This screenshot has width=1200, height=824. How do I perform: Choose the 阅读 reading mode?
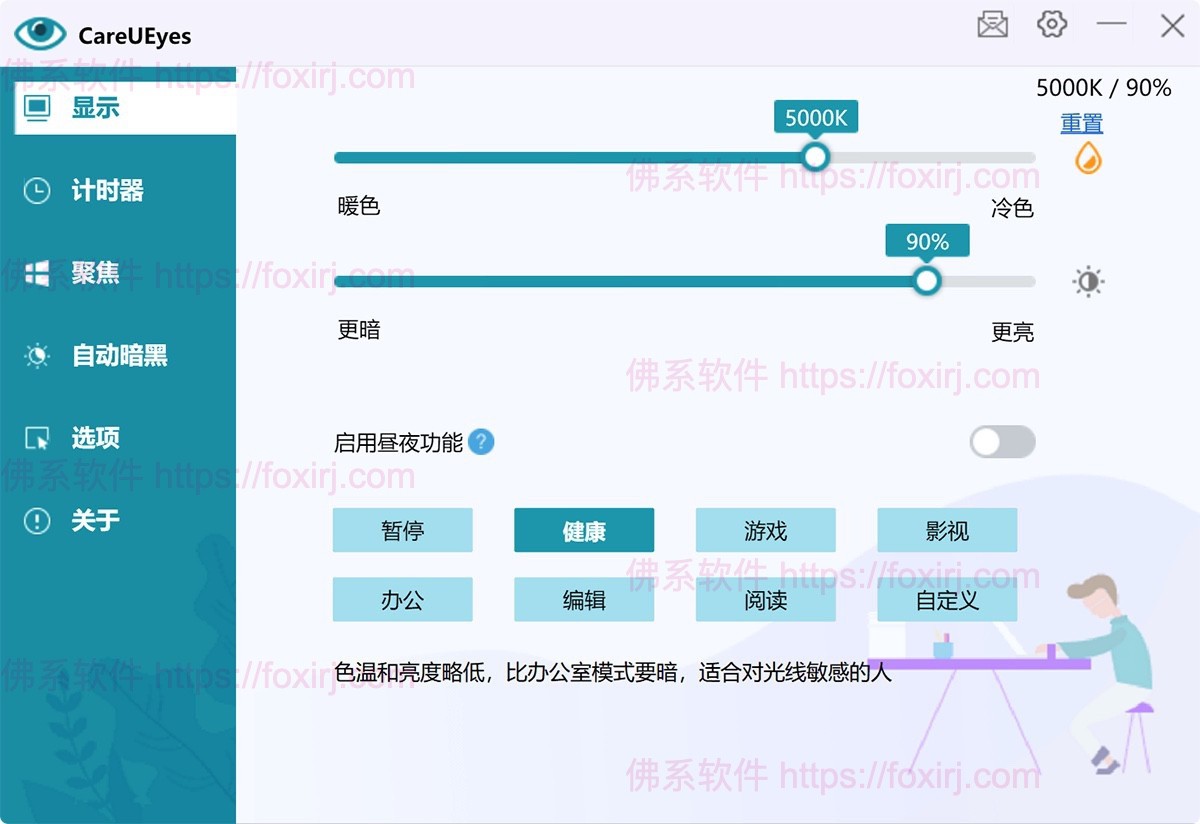pos(765,600)
